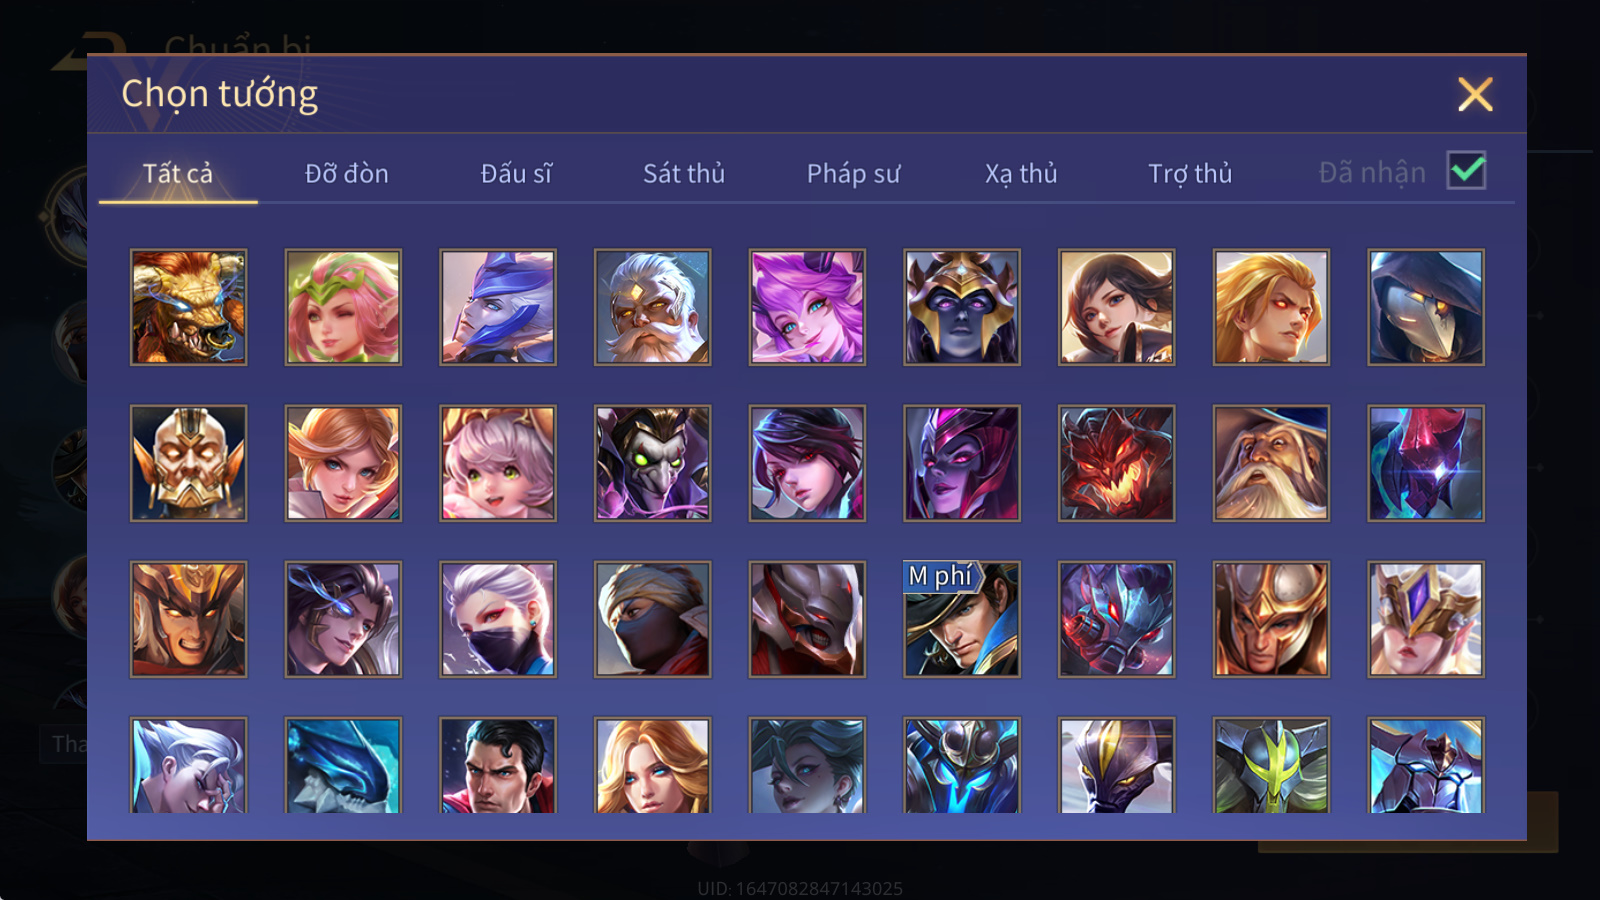Select the masked white-haired ninja woman

click(x=498, y=619)
